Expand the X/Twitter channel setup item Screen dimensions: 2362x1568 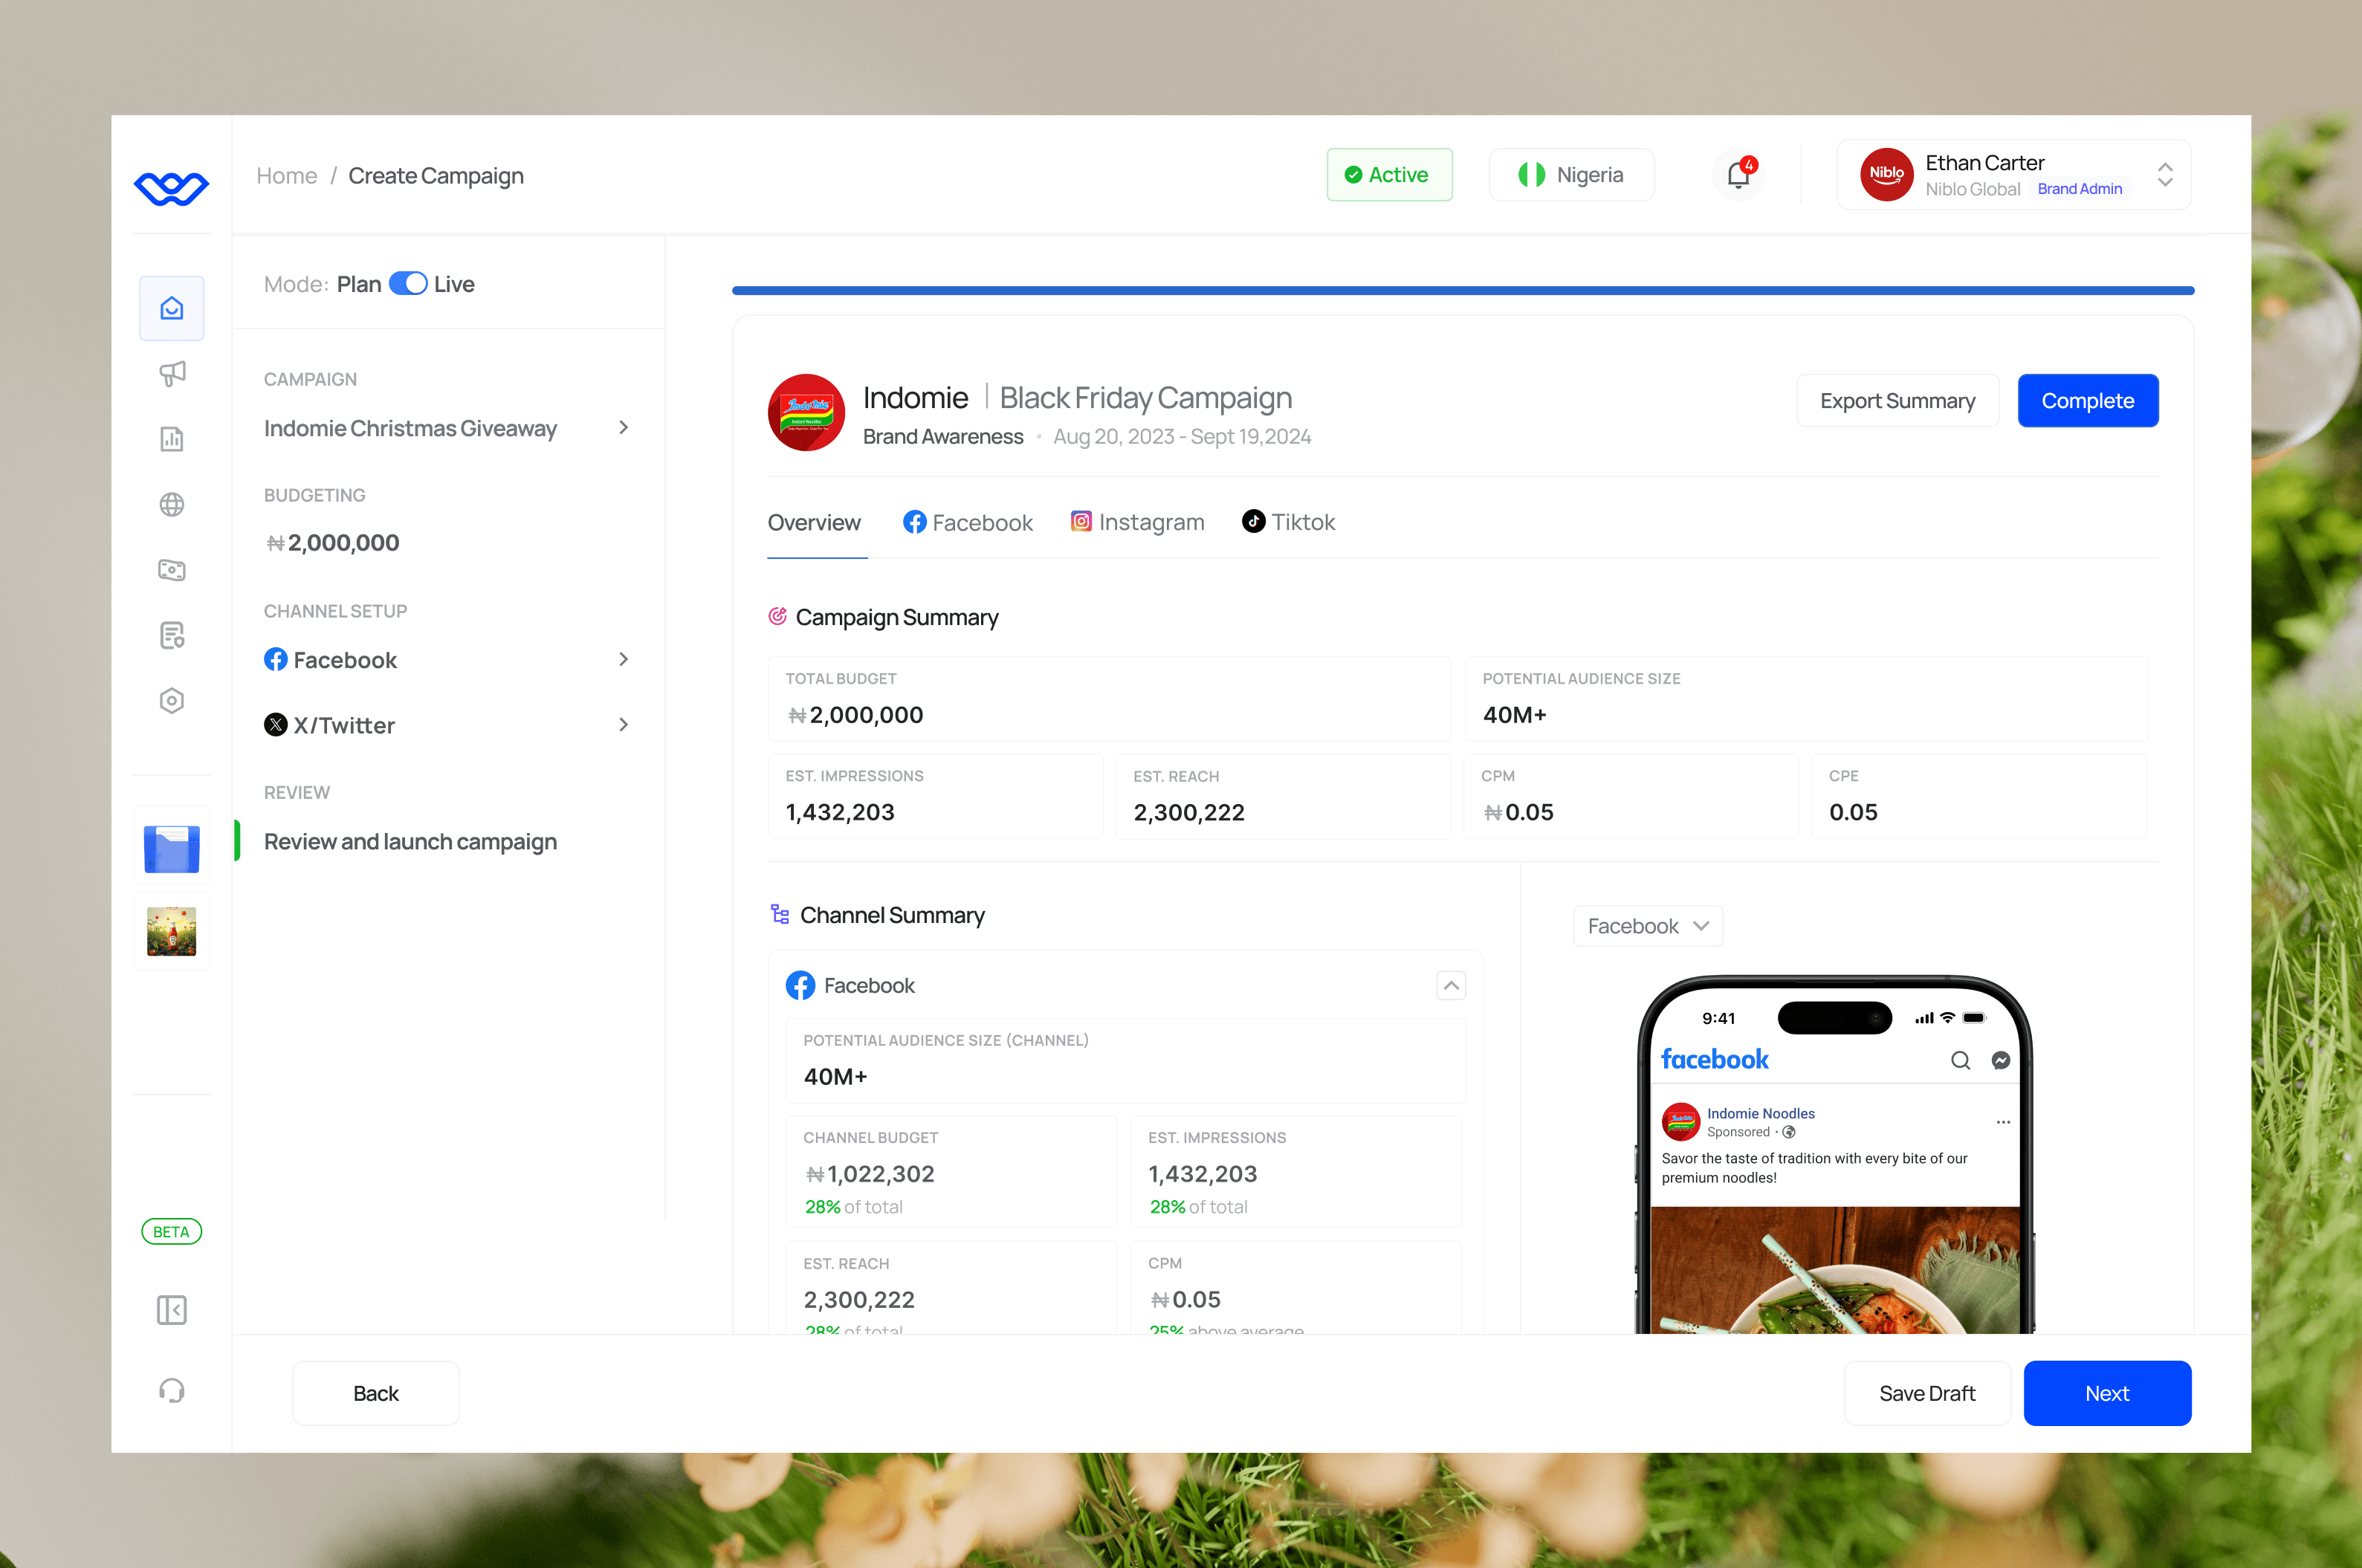click(623, 725)
